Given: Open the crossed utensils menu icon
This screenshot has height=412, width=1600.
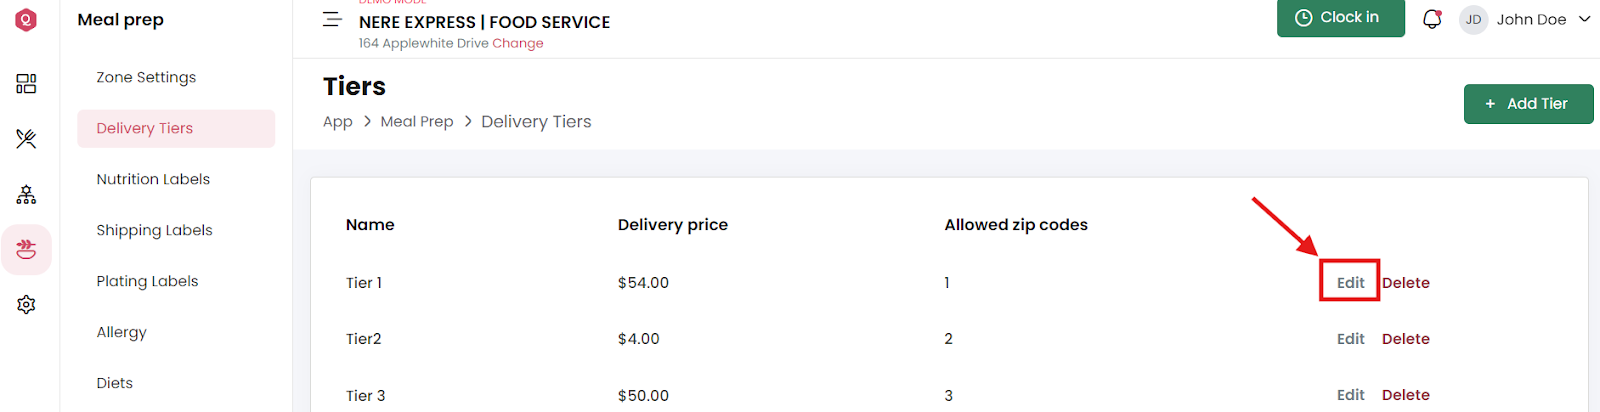Looking at the screenshot, I should tap(26, 139).
